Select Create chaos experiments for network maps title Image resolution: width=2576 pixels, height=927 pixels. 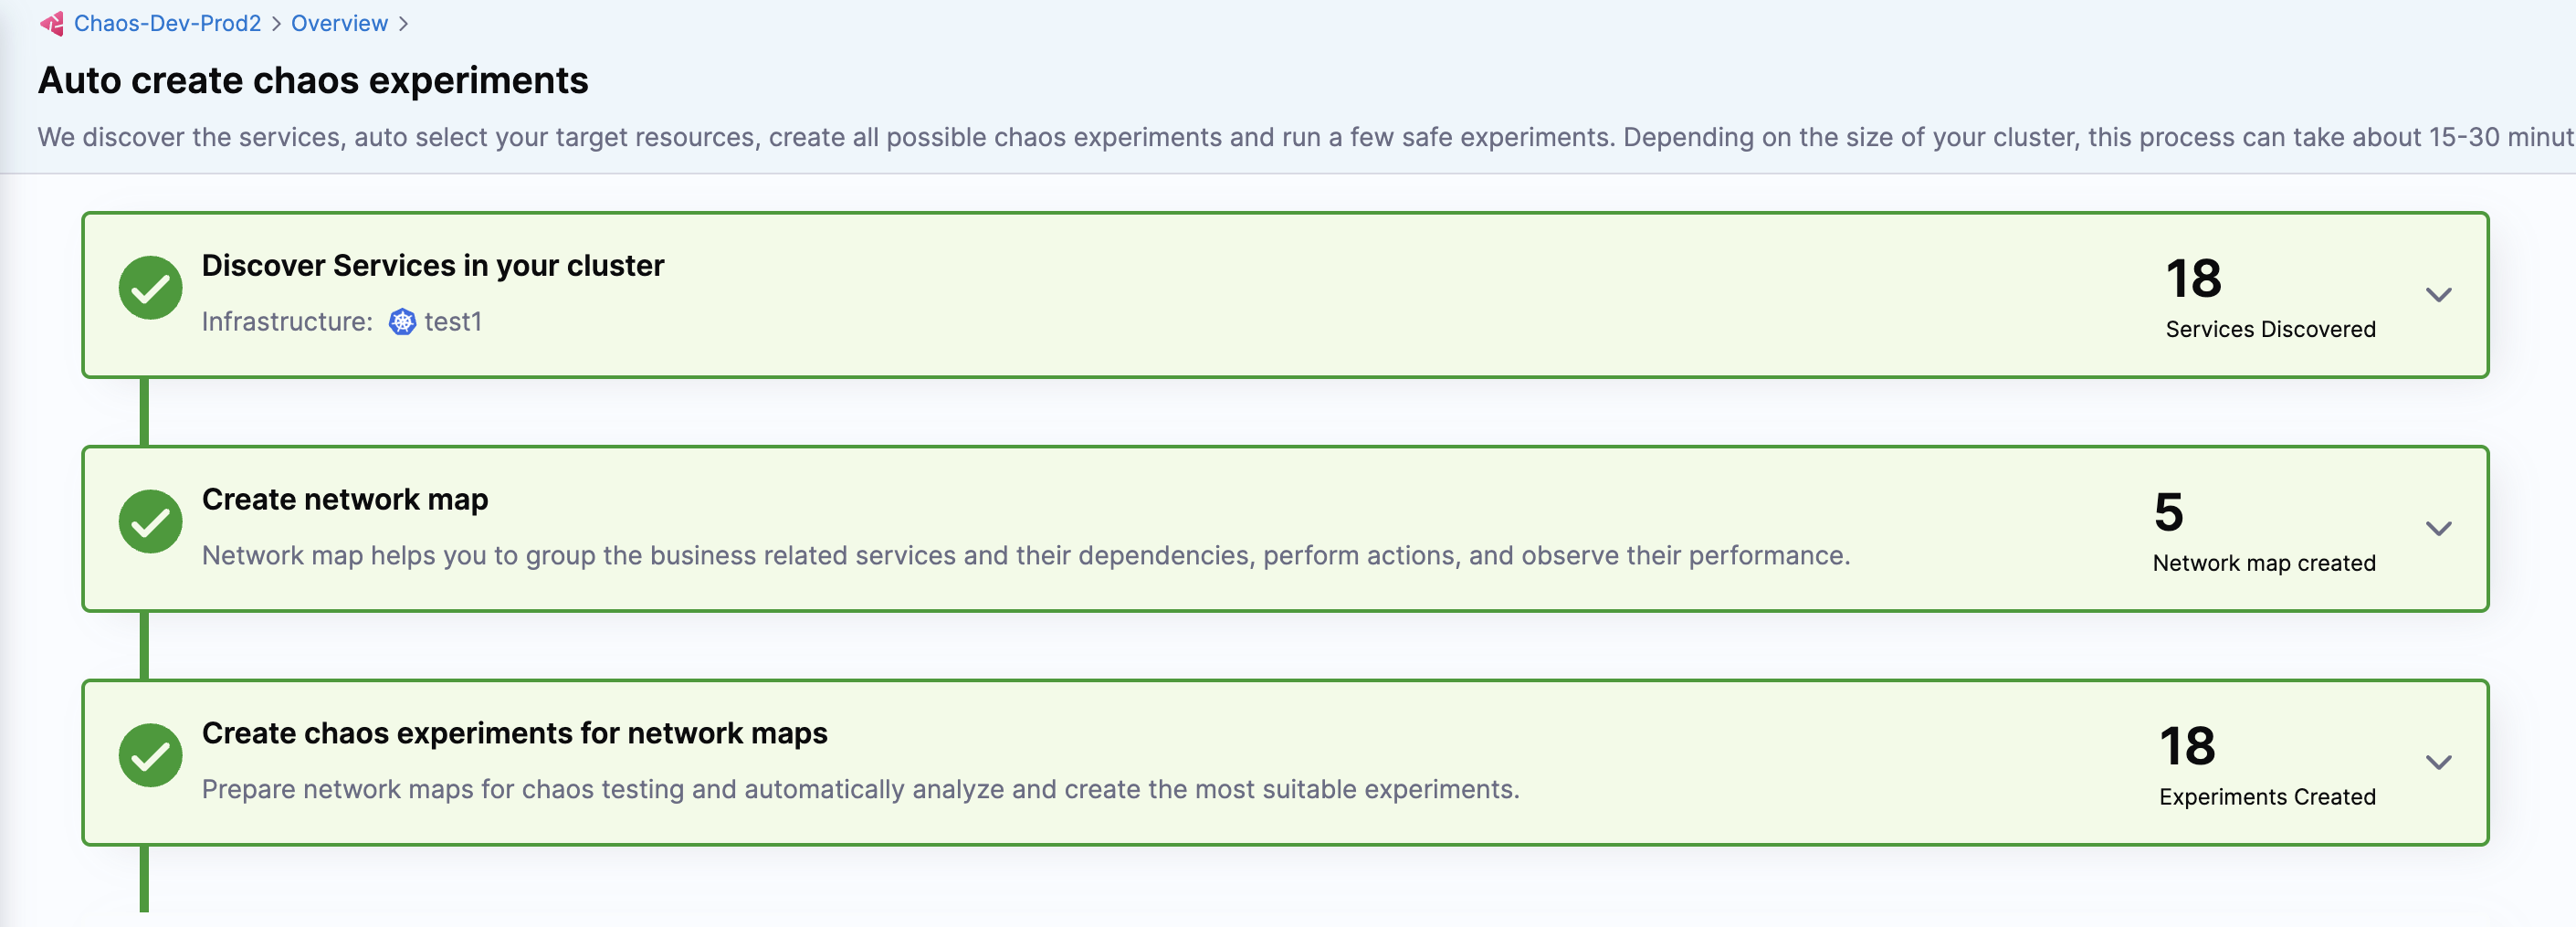pyautogui.click(x=515, y=733)
